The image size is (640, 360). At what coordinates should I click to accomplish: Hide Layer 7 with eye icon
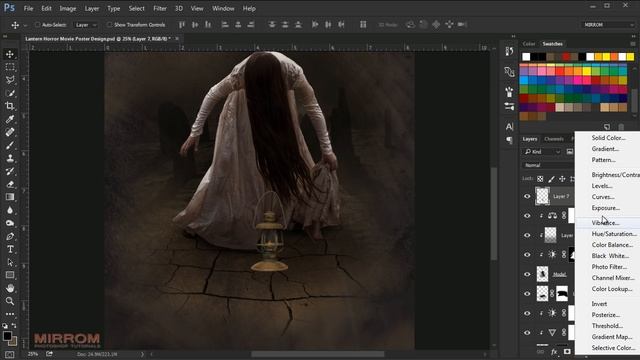coord(527,196)
